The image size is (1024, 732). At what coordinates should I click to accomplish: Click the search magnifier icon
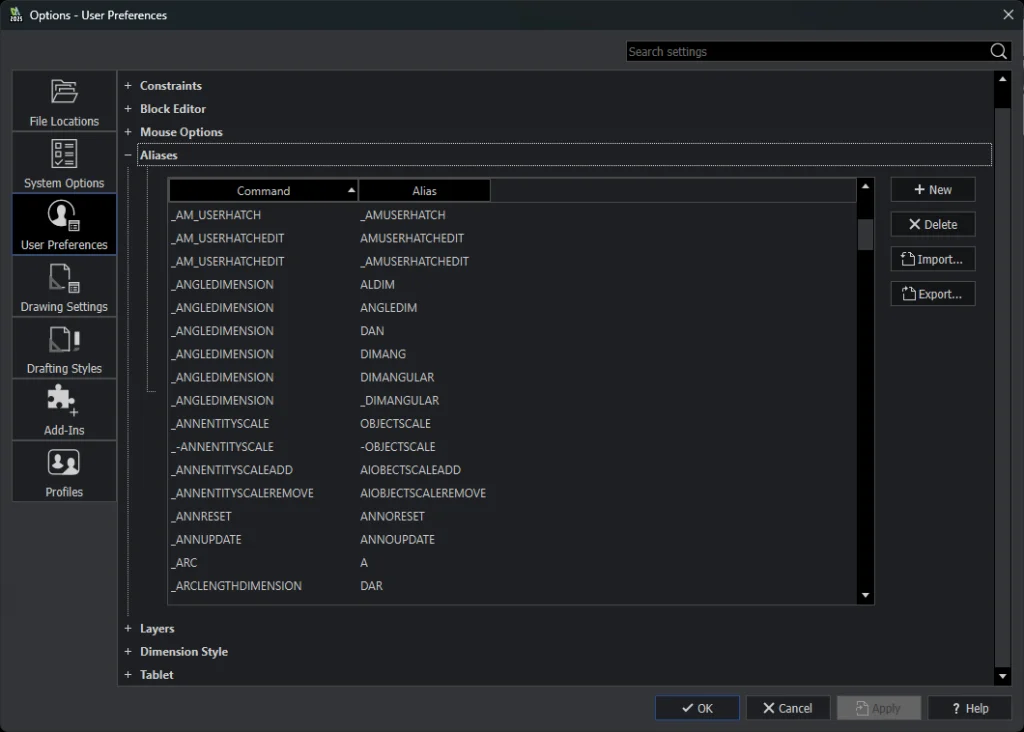tap(998, 52)
